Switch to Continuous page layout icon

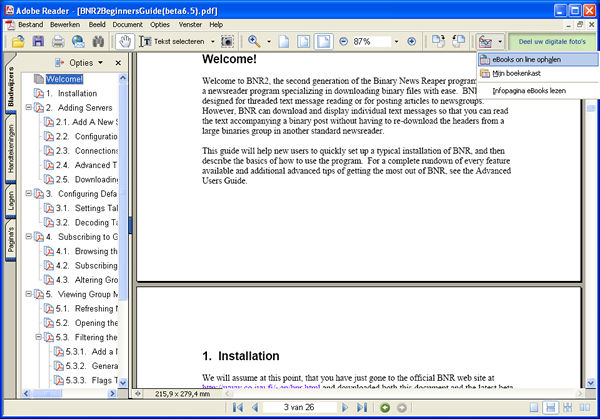[x=551, y=408]
